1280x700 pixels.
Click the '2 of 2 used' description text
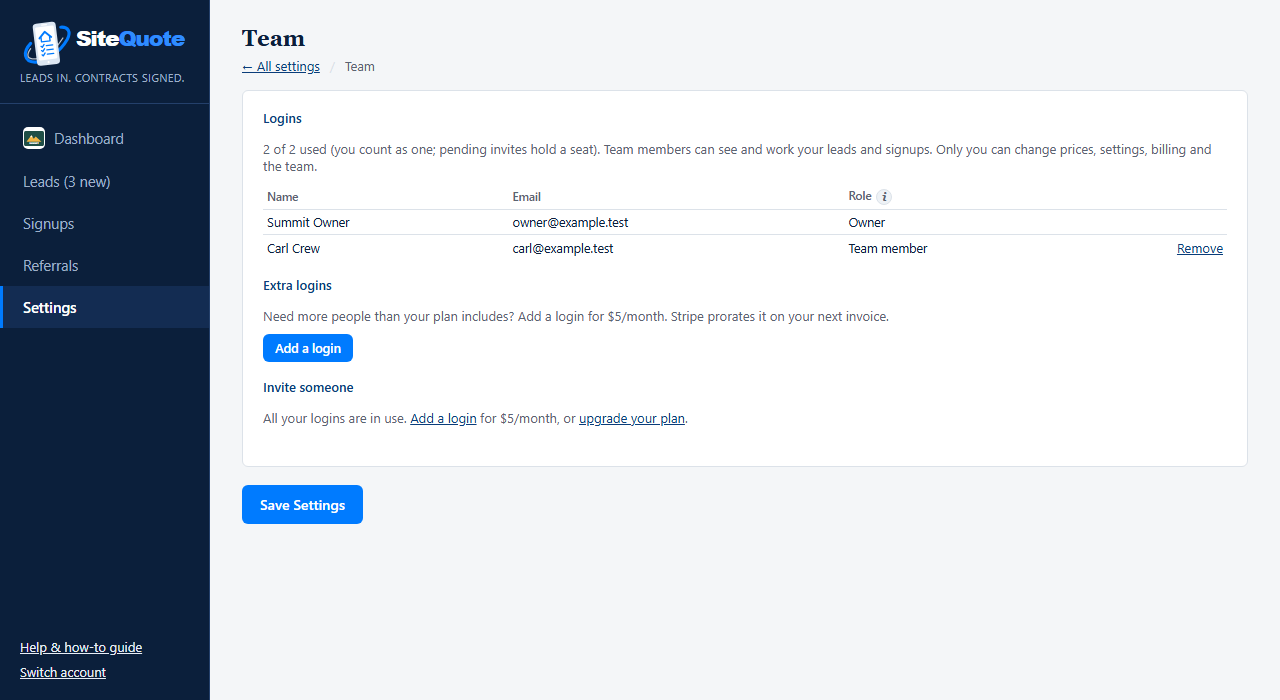coord(737,158)
